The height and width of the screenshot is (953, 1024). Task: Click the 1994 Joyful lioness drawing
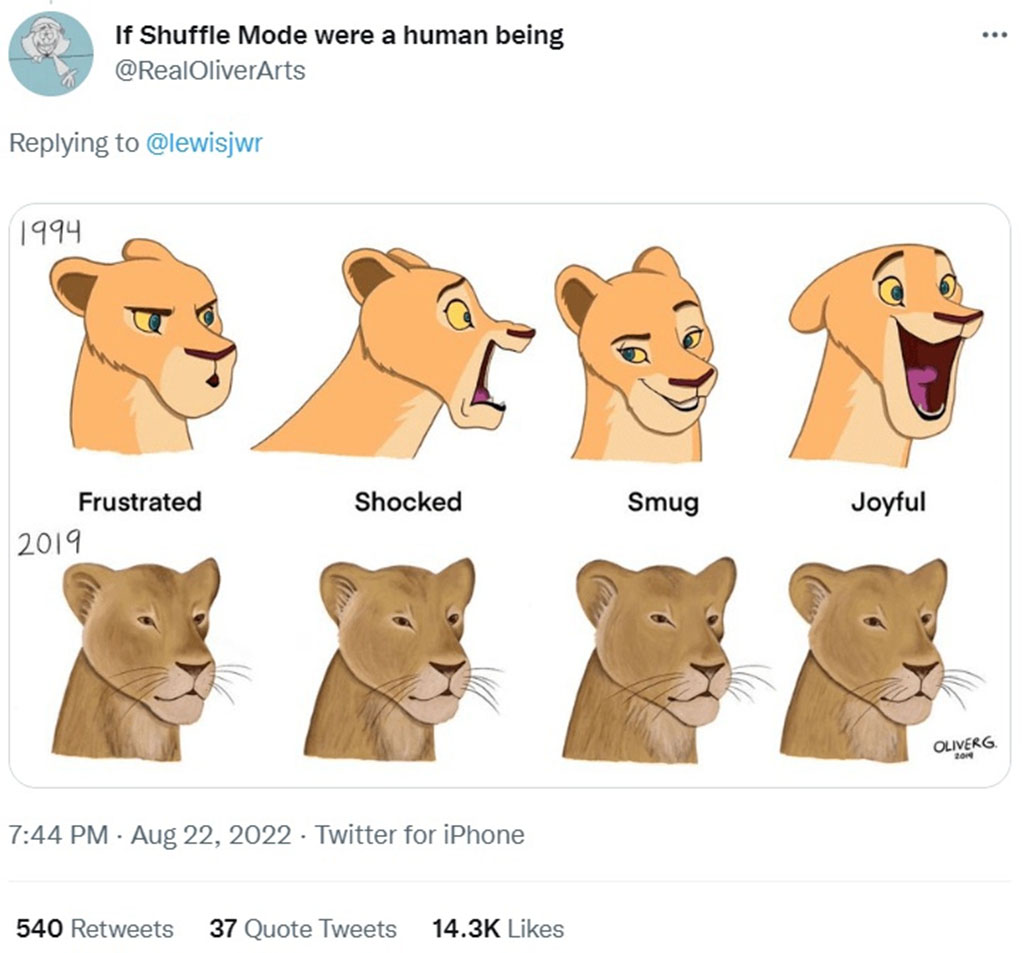point(885,350)
